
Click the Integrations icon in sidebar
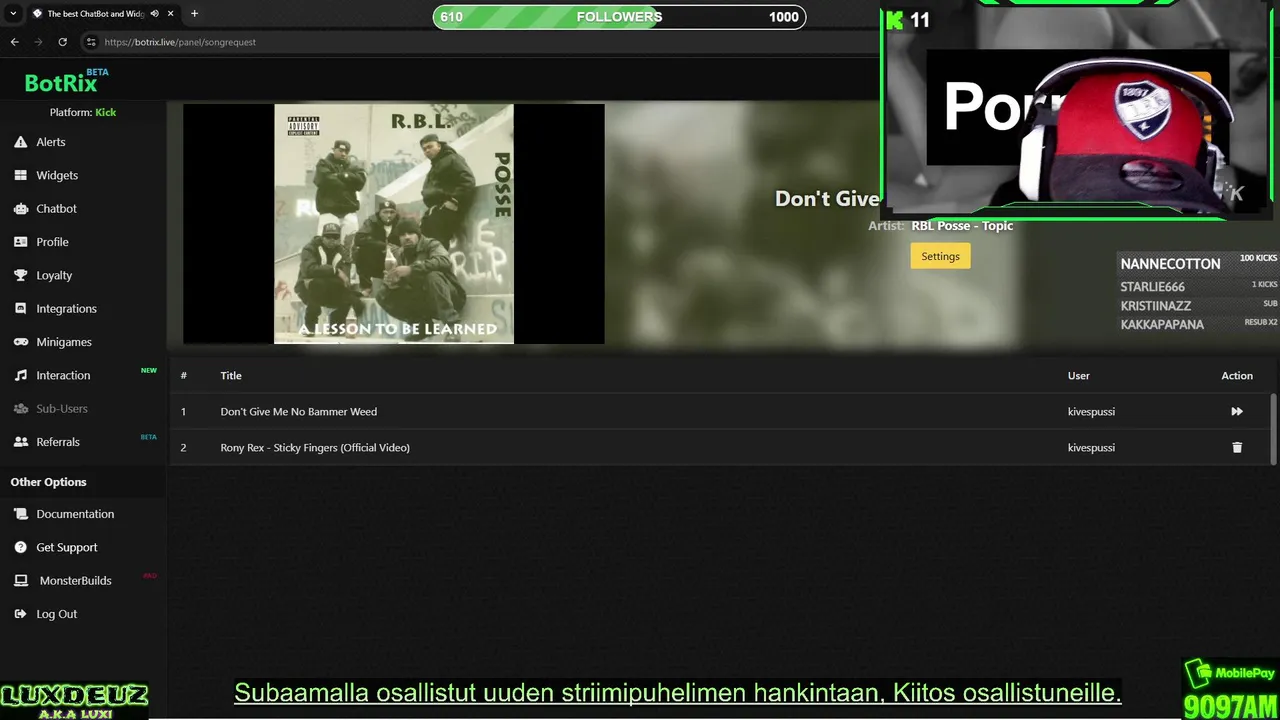click(20, 308)
